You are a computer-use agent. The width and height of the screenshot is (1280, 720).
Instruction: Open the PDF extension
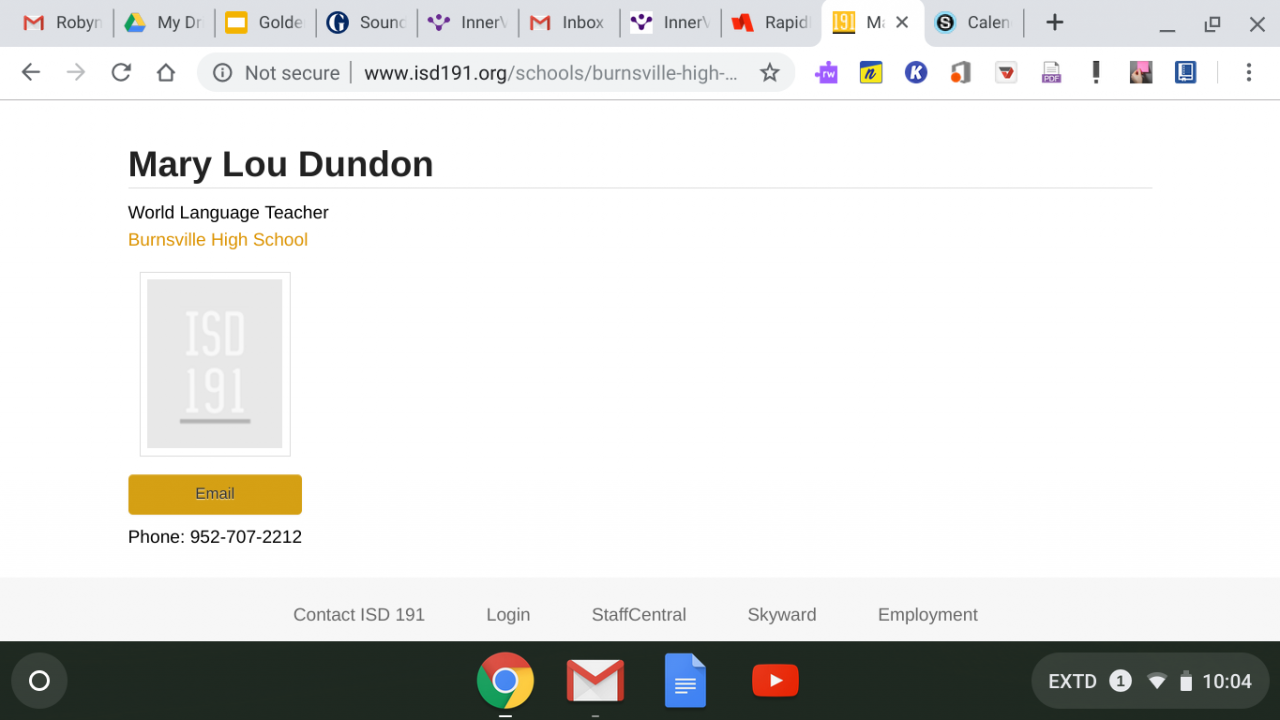[1051, 72]
